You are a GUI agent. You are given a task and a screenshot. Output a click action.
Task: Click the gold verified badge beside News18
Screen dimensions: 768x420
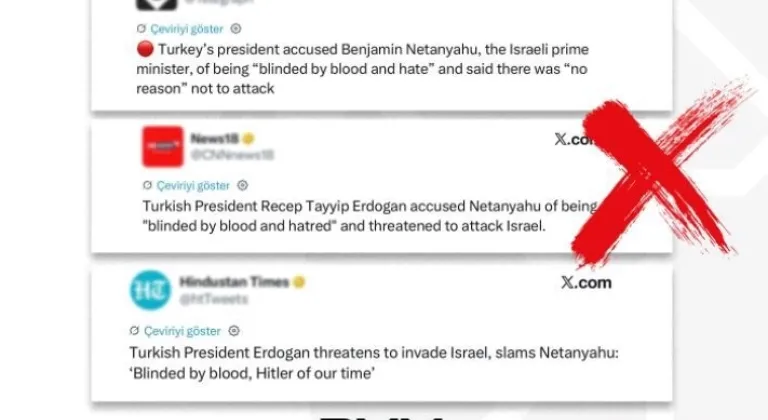pos(248,139)
